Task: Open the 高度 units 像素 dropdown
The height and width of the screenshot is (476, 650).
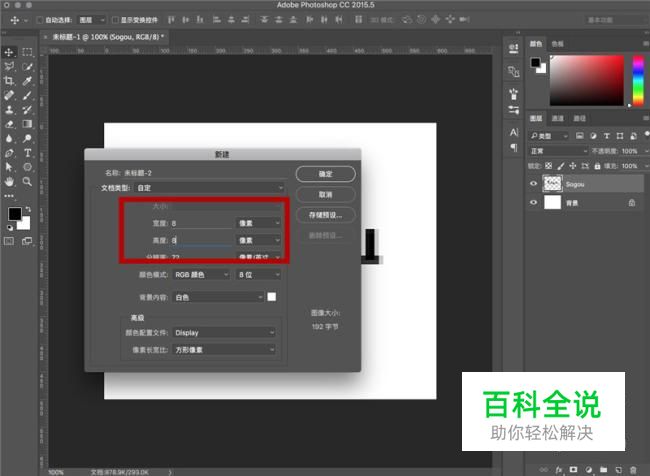Action: click(x=258, y=240)
